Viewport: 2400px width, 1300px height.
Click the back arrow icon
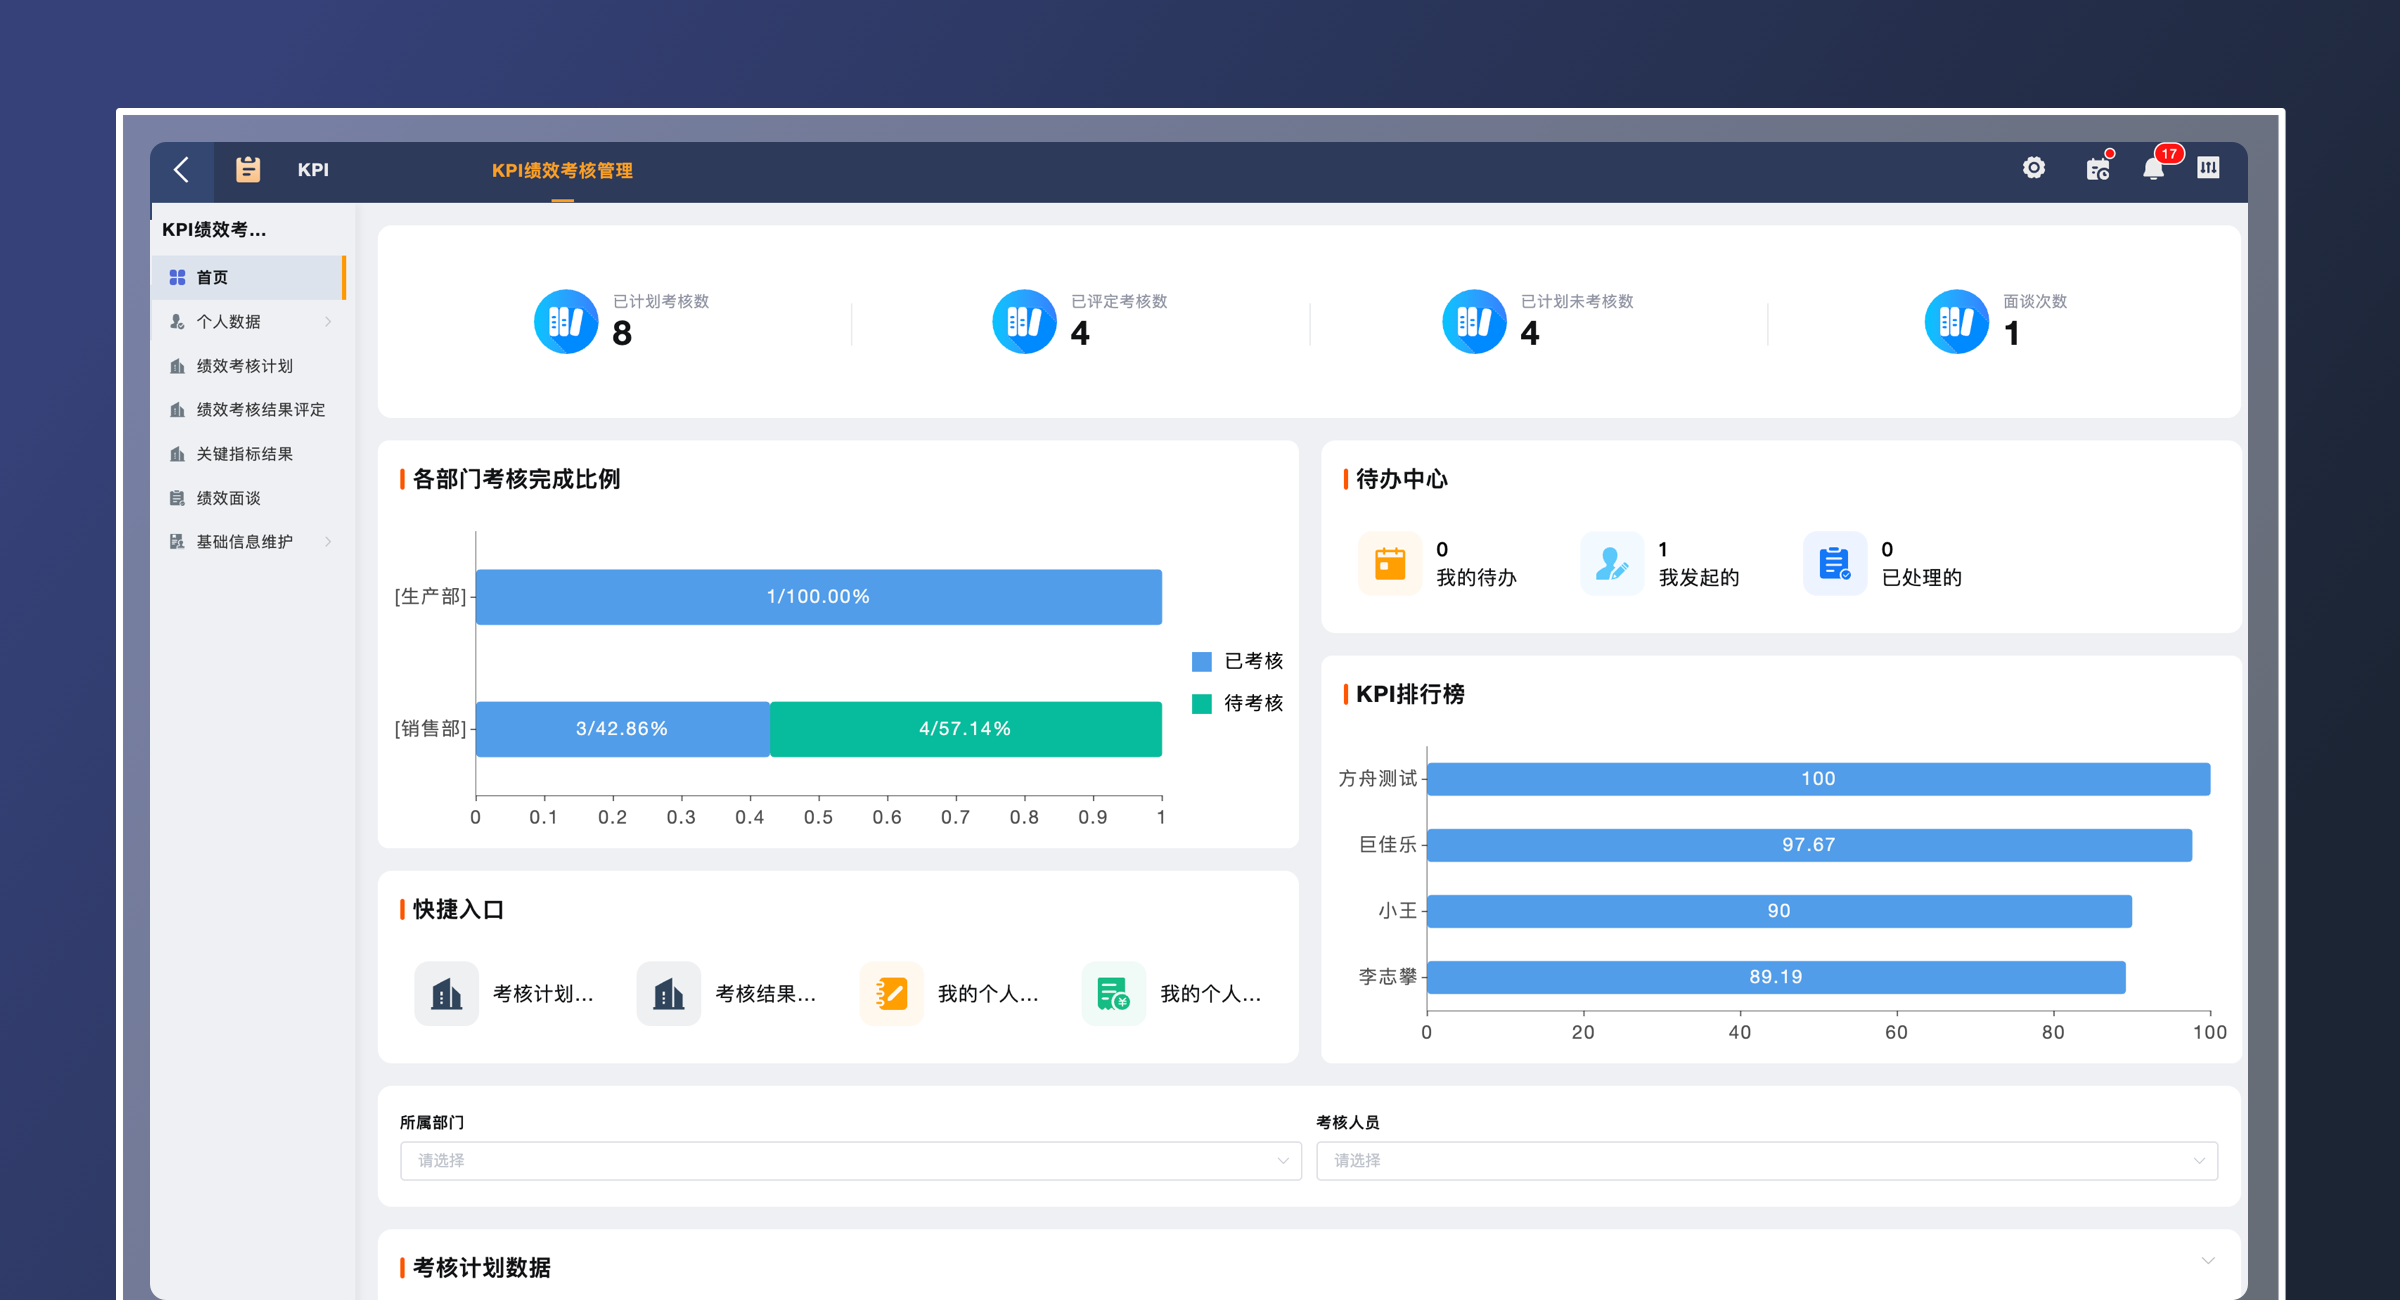(x=182, y=170)
